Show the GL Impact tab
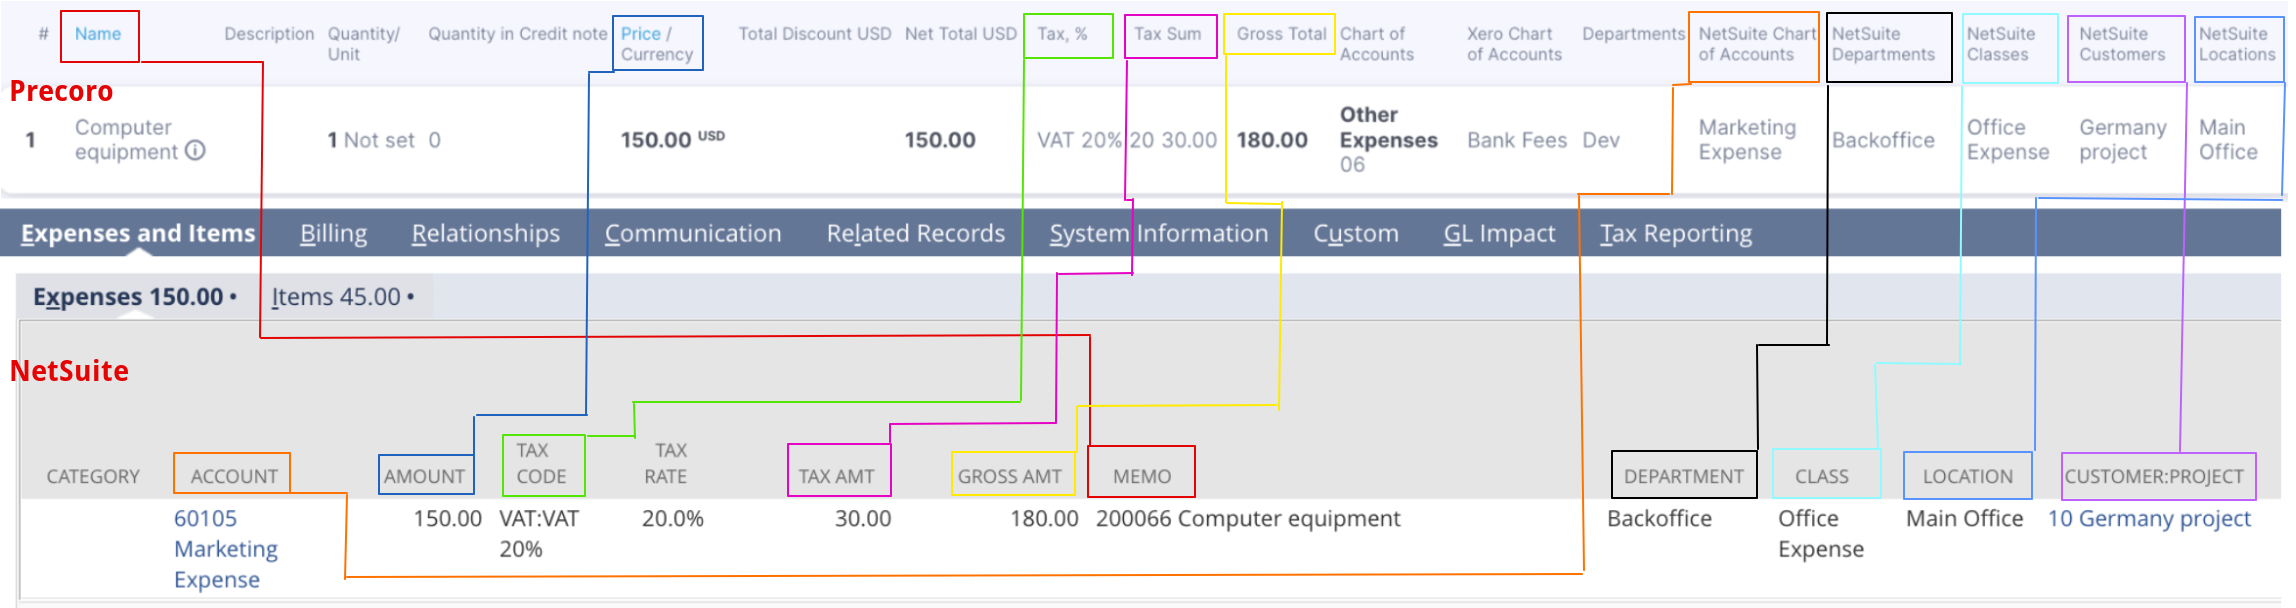 point(1500,233)
